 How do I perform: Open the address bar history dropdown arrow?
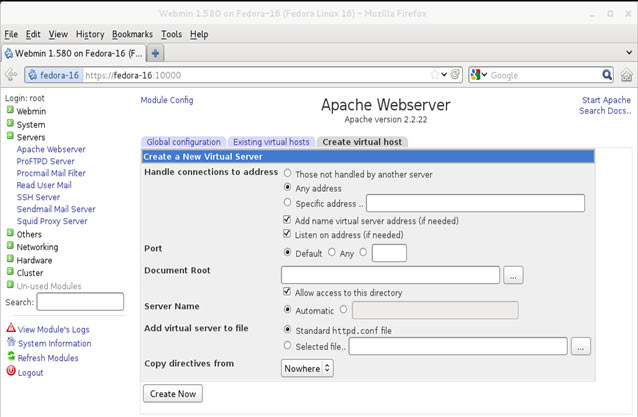tap(444, 74)
